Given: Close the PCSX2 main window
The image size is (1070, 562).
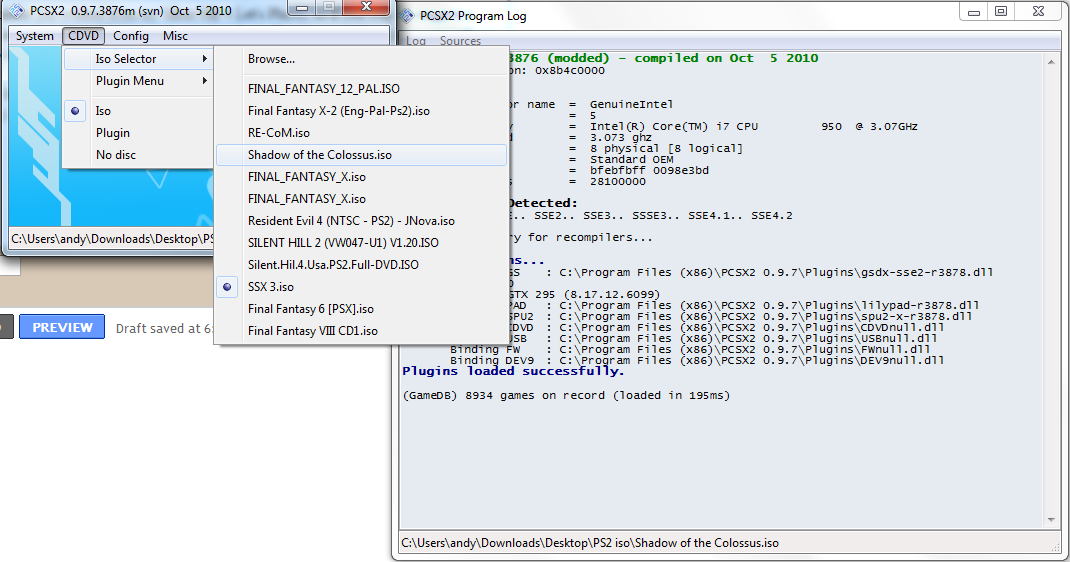Looking at the screenshot, I should 366,8.
